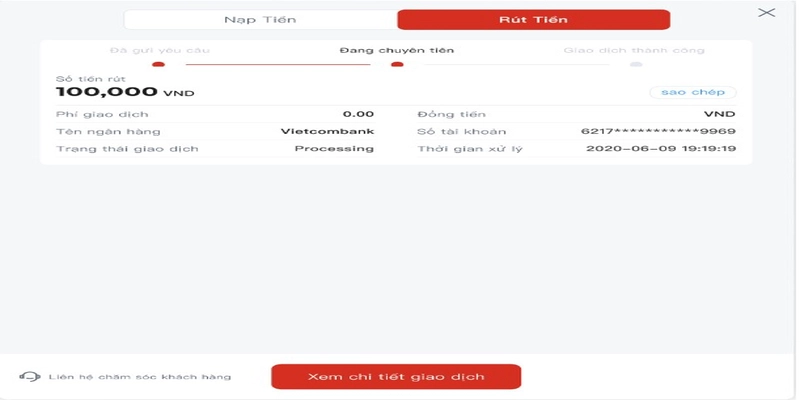Click the 100,000 VND withdrawal amount
The image size is (800, 400).
pos(125,92)
